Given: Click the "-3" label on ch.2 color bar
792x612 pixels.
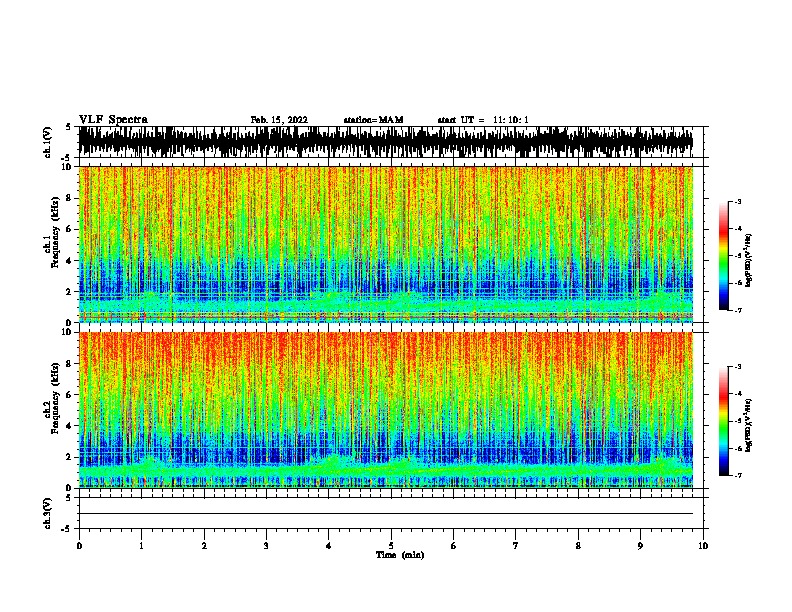Looking at the screenshot, I should tap(738, 367).
